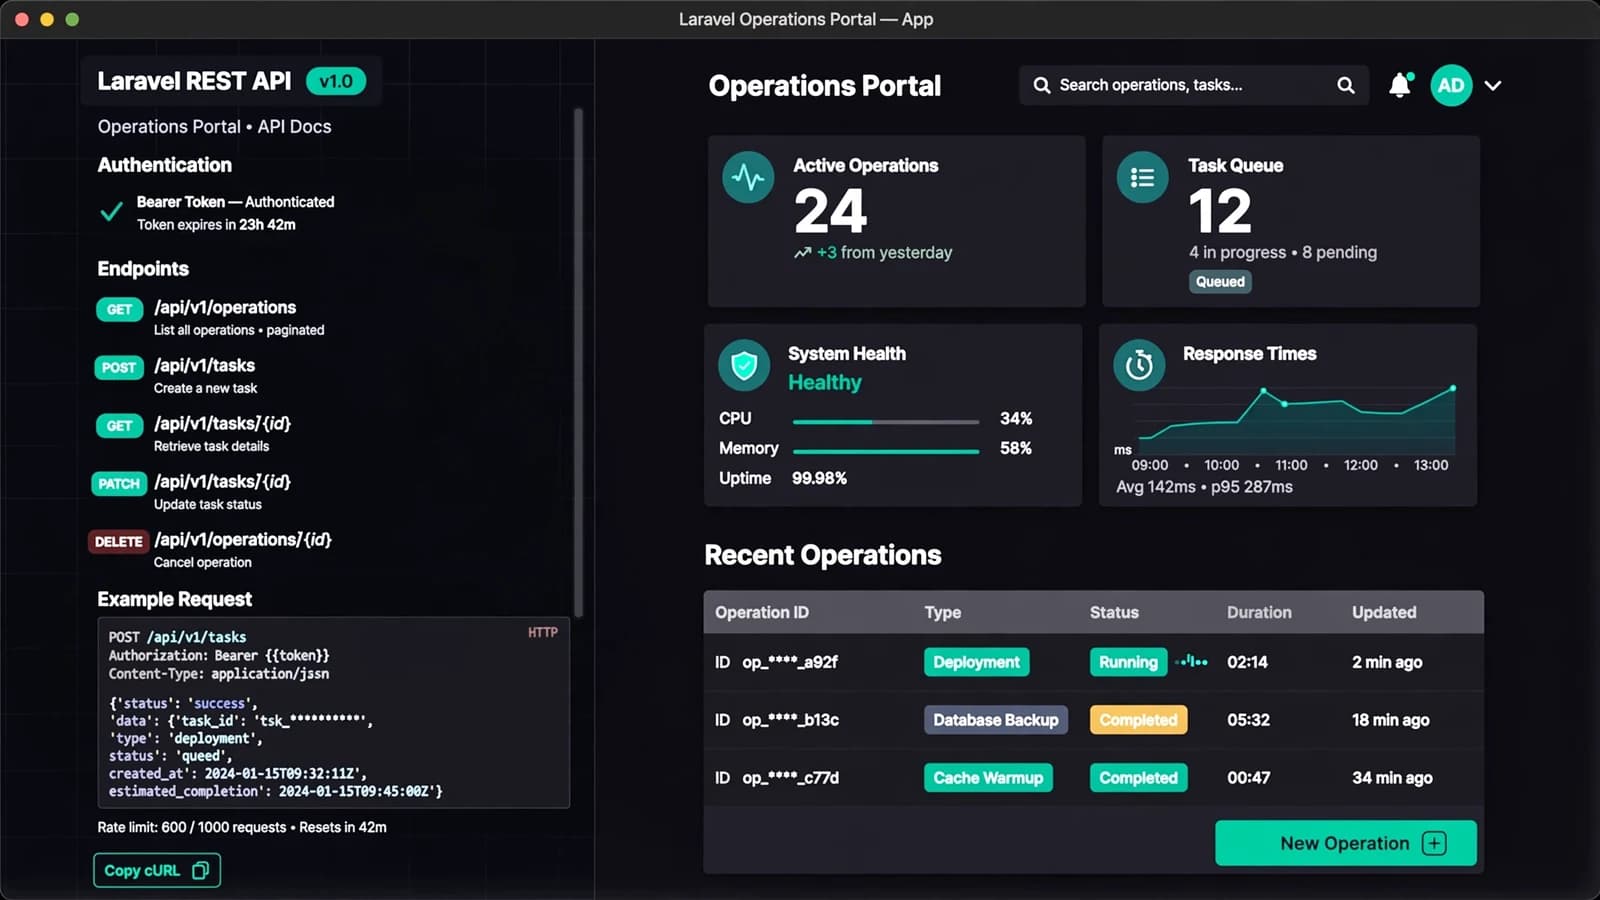The image size is (1600, 900).
Task: Click the Avg 142ms • p95 287ms text
Action: (1204, 487)
